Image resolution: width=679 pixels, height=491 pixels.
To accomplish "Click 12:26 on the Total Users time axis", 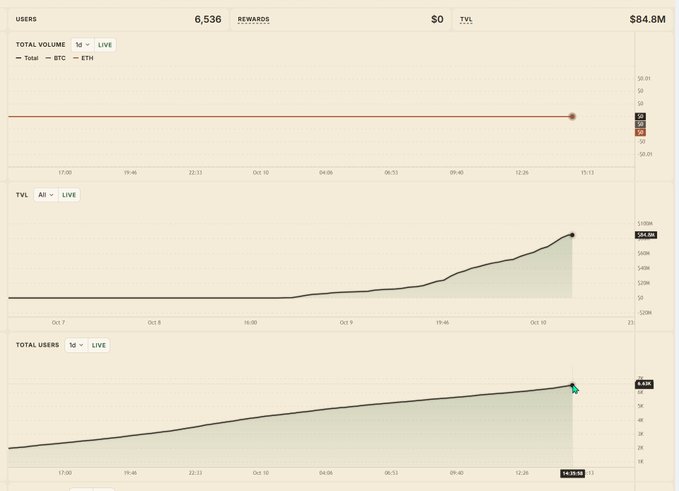I will pos(522,473).
